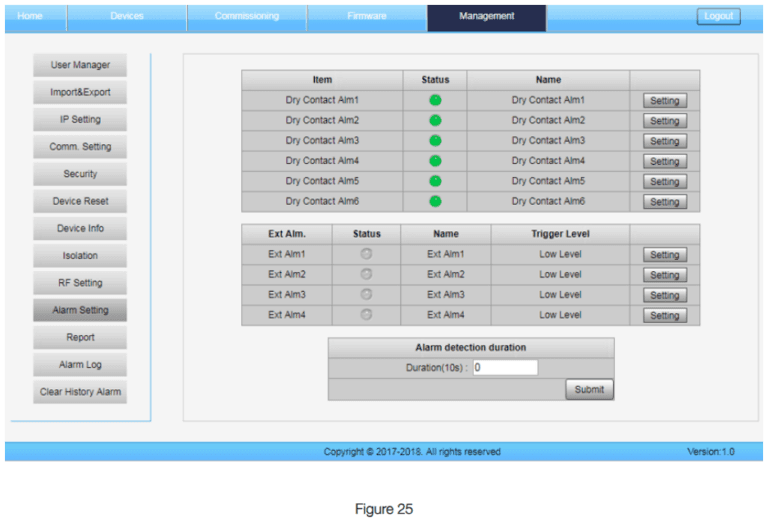This screenshot has width=768, height=522.
Task: Open Setting for Dry Contact Alm2
Action: [x=664, y=121]
